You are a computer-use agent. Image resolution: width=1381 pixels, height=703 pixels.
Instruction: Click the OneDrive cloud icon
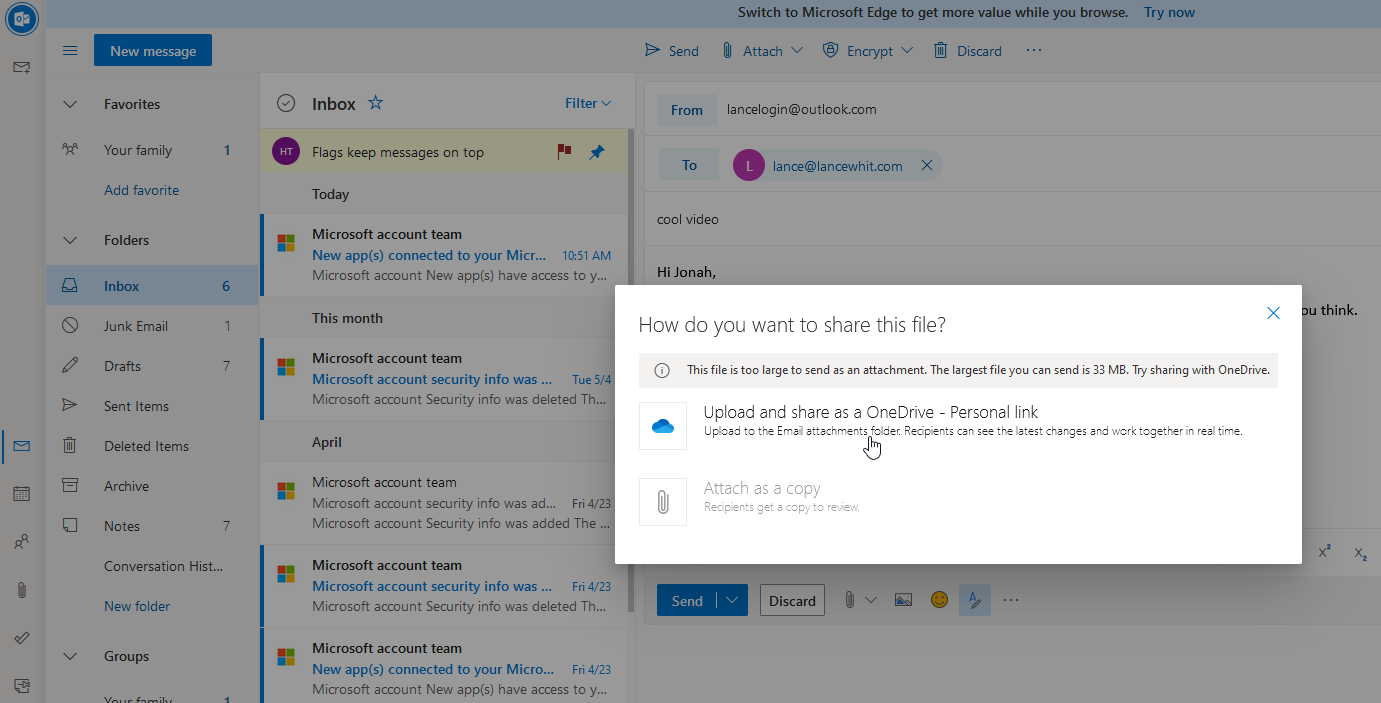click(663, 426)
